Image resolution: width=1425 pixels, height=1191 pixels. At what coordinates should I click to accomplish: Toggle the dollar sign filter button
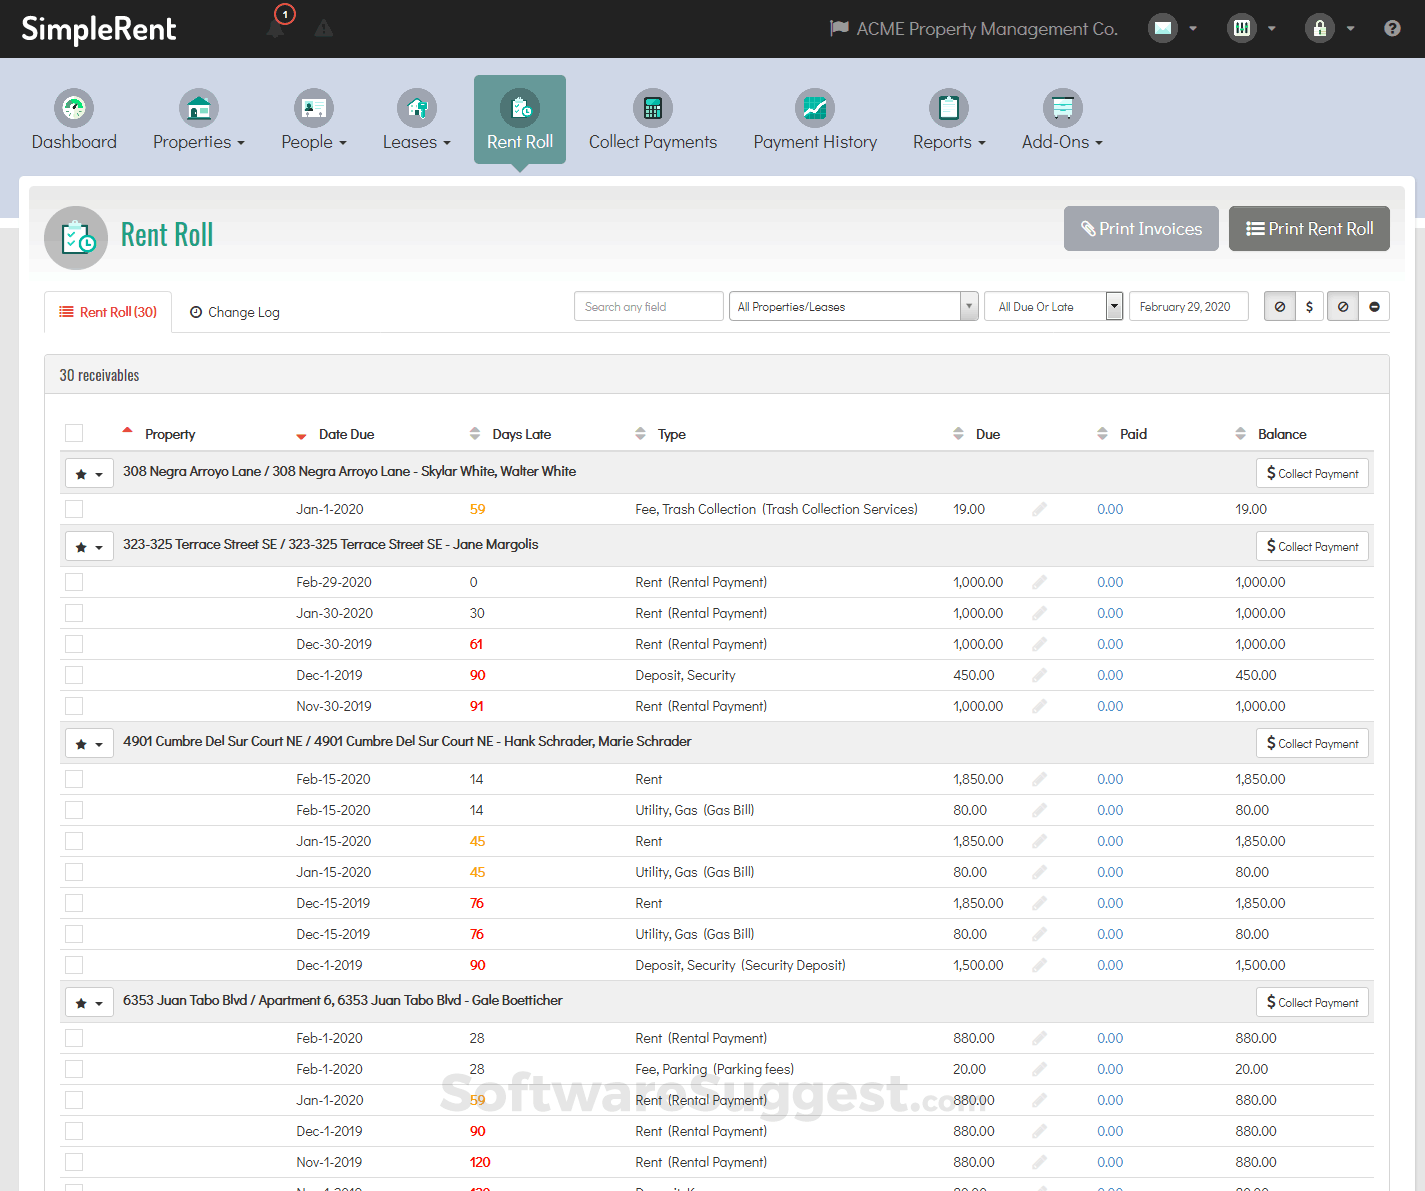coord(1310,306)
